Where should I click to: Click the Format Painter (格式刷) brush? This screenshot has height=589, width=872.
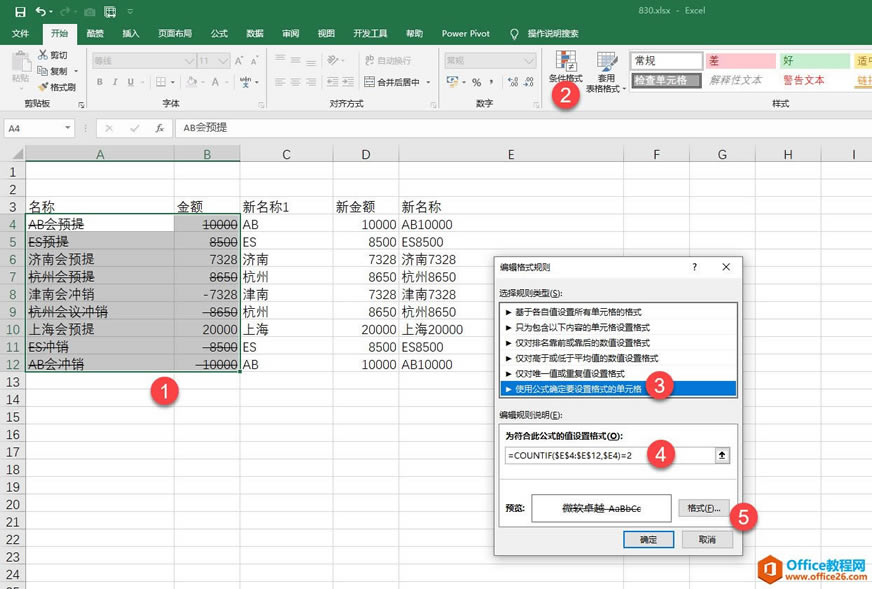[43, 87]
